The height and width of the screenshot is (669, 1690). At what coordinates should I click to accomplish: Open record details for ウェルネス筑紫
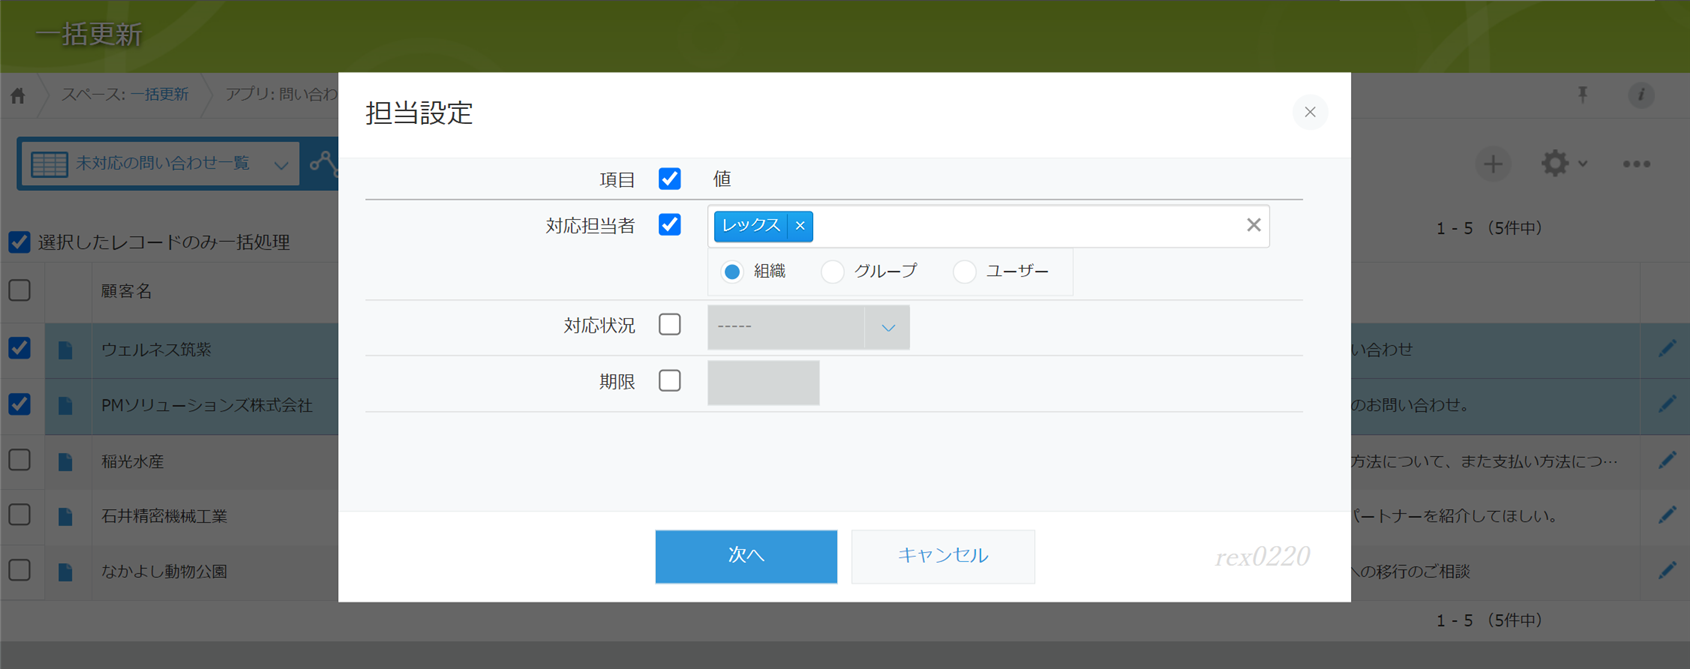coord(65,350)
